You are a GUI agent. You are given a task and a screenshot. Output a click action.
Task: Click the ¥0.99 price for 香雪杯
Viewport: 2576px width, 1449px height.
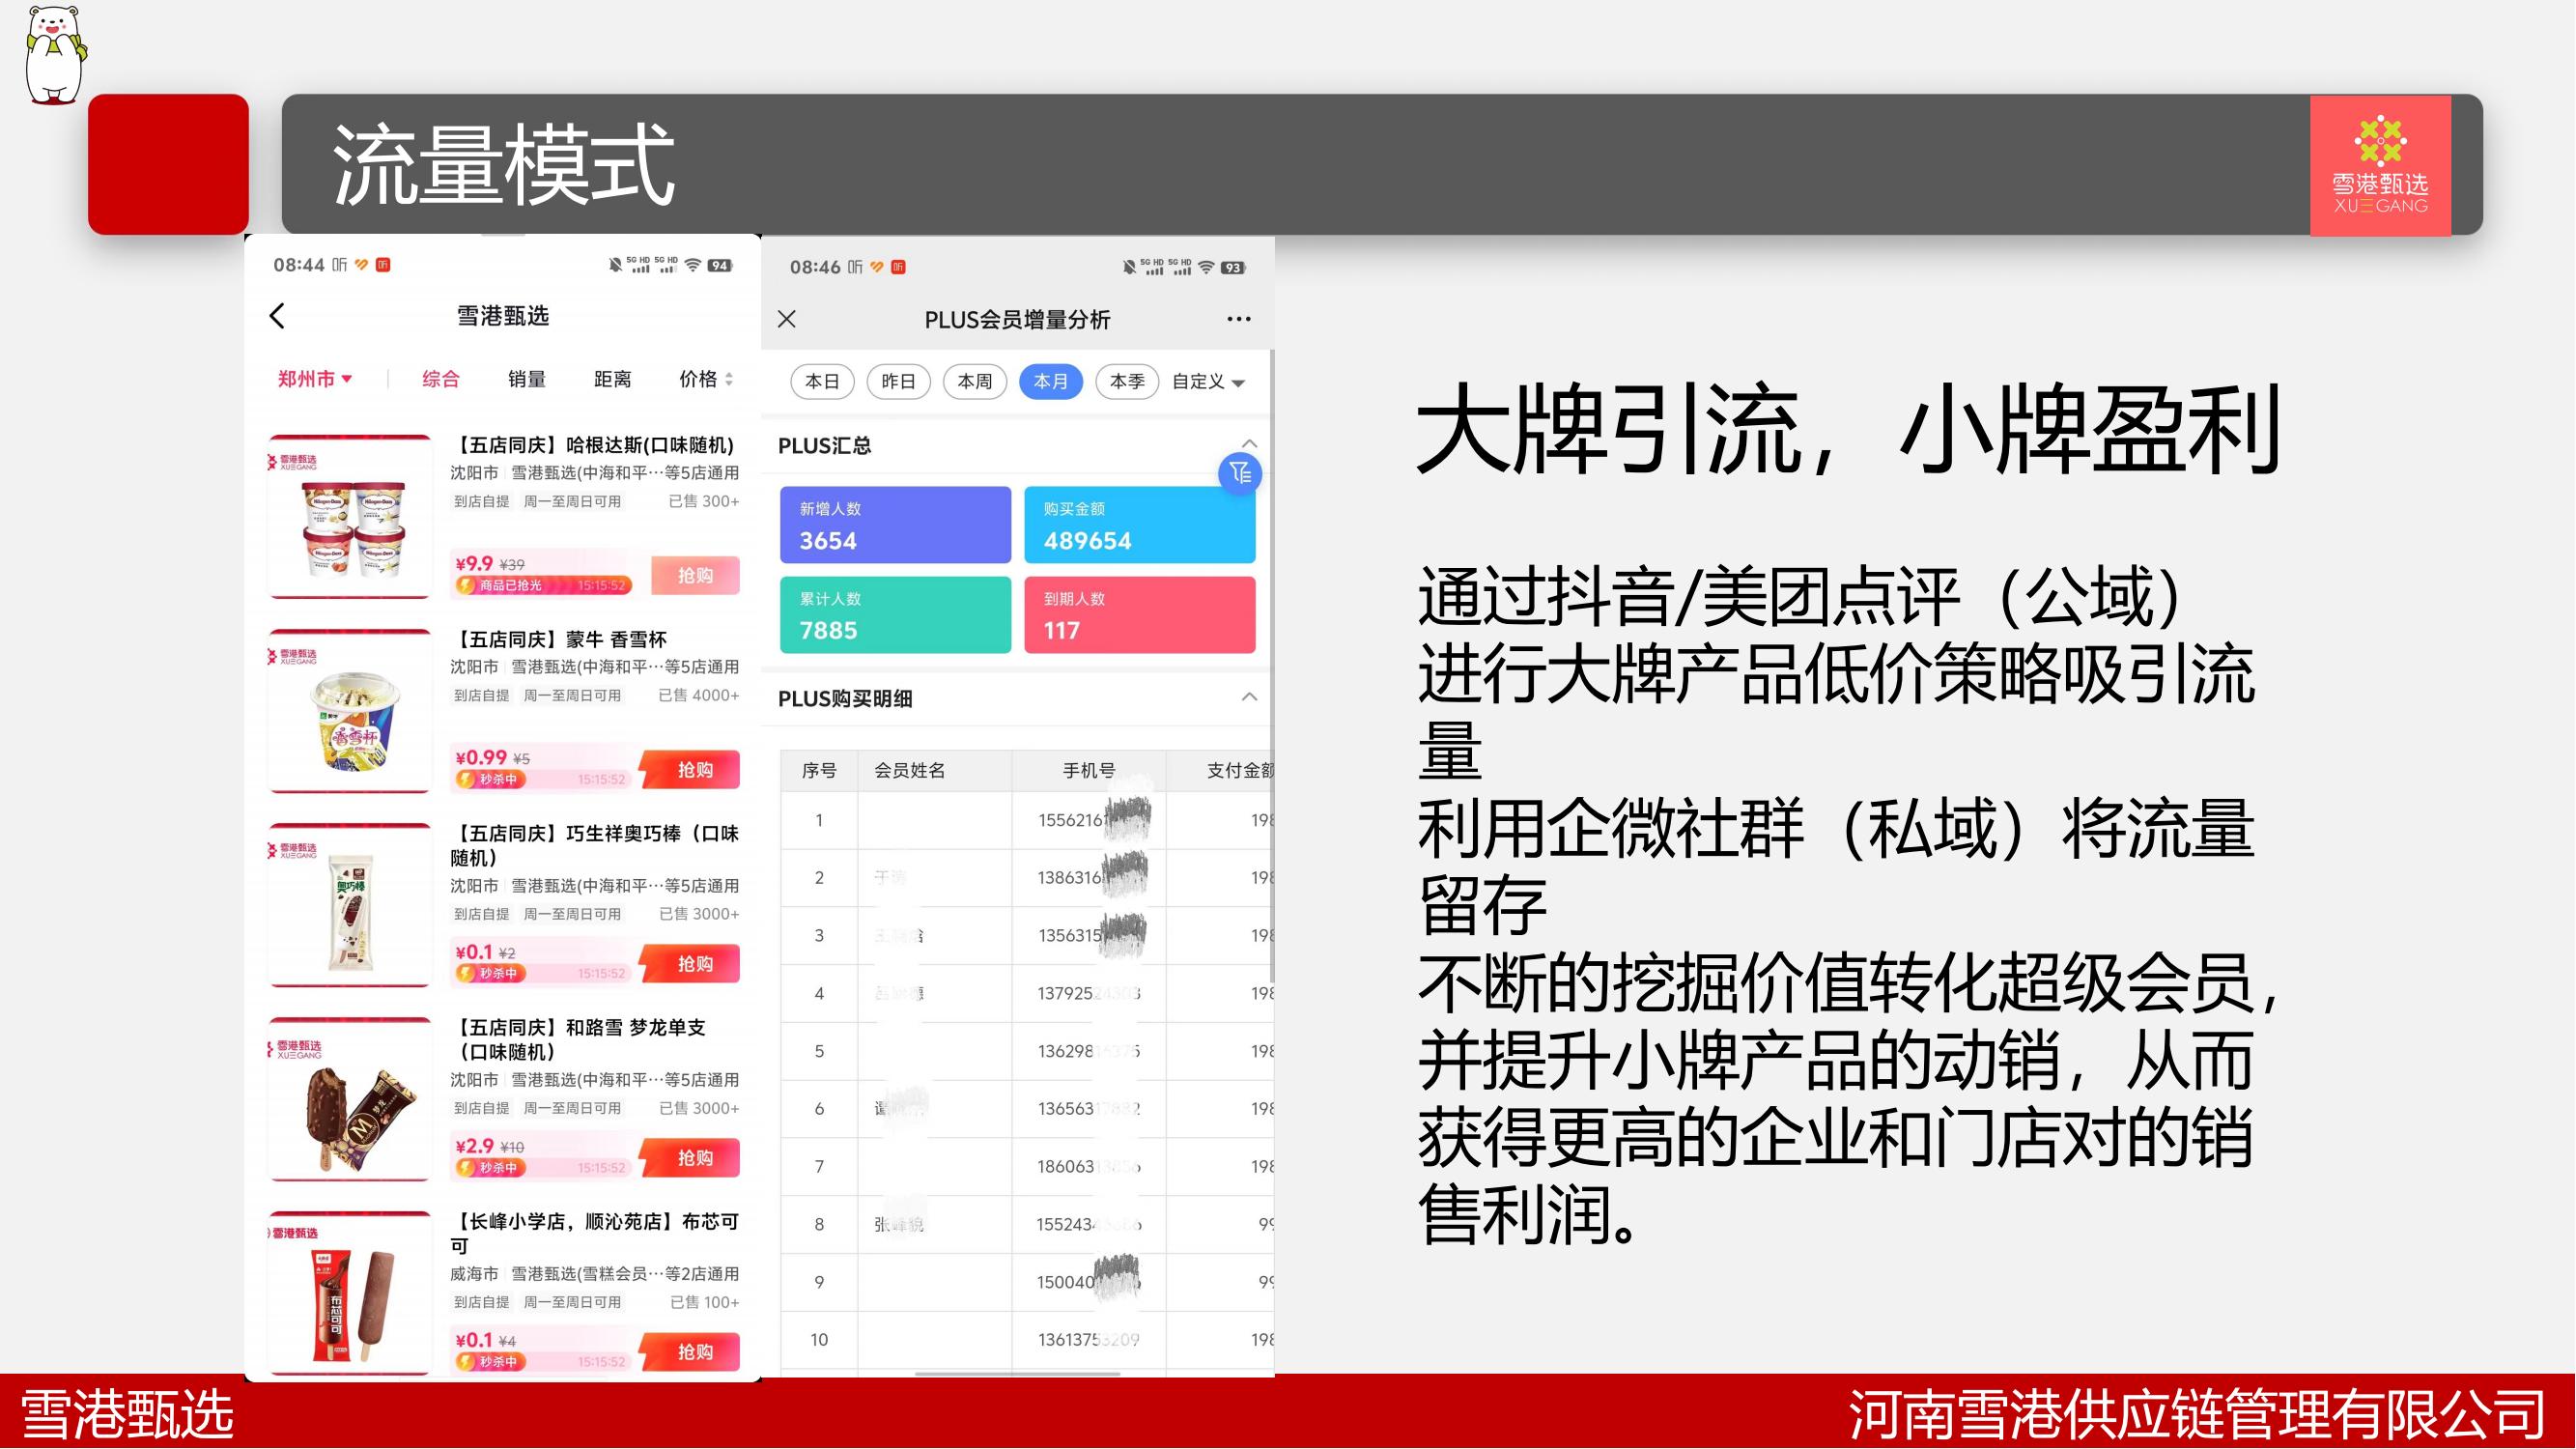481,757
